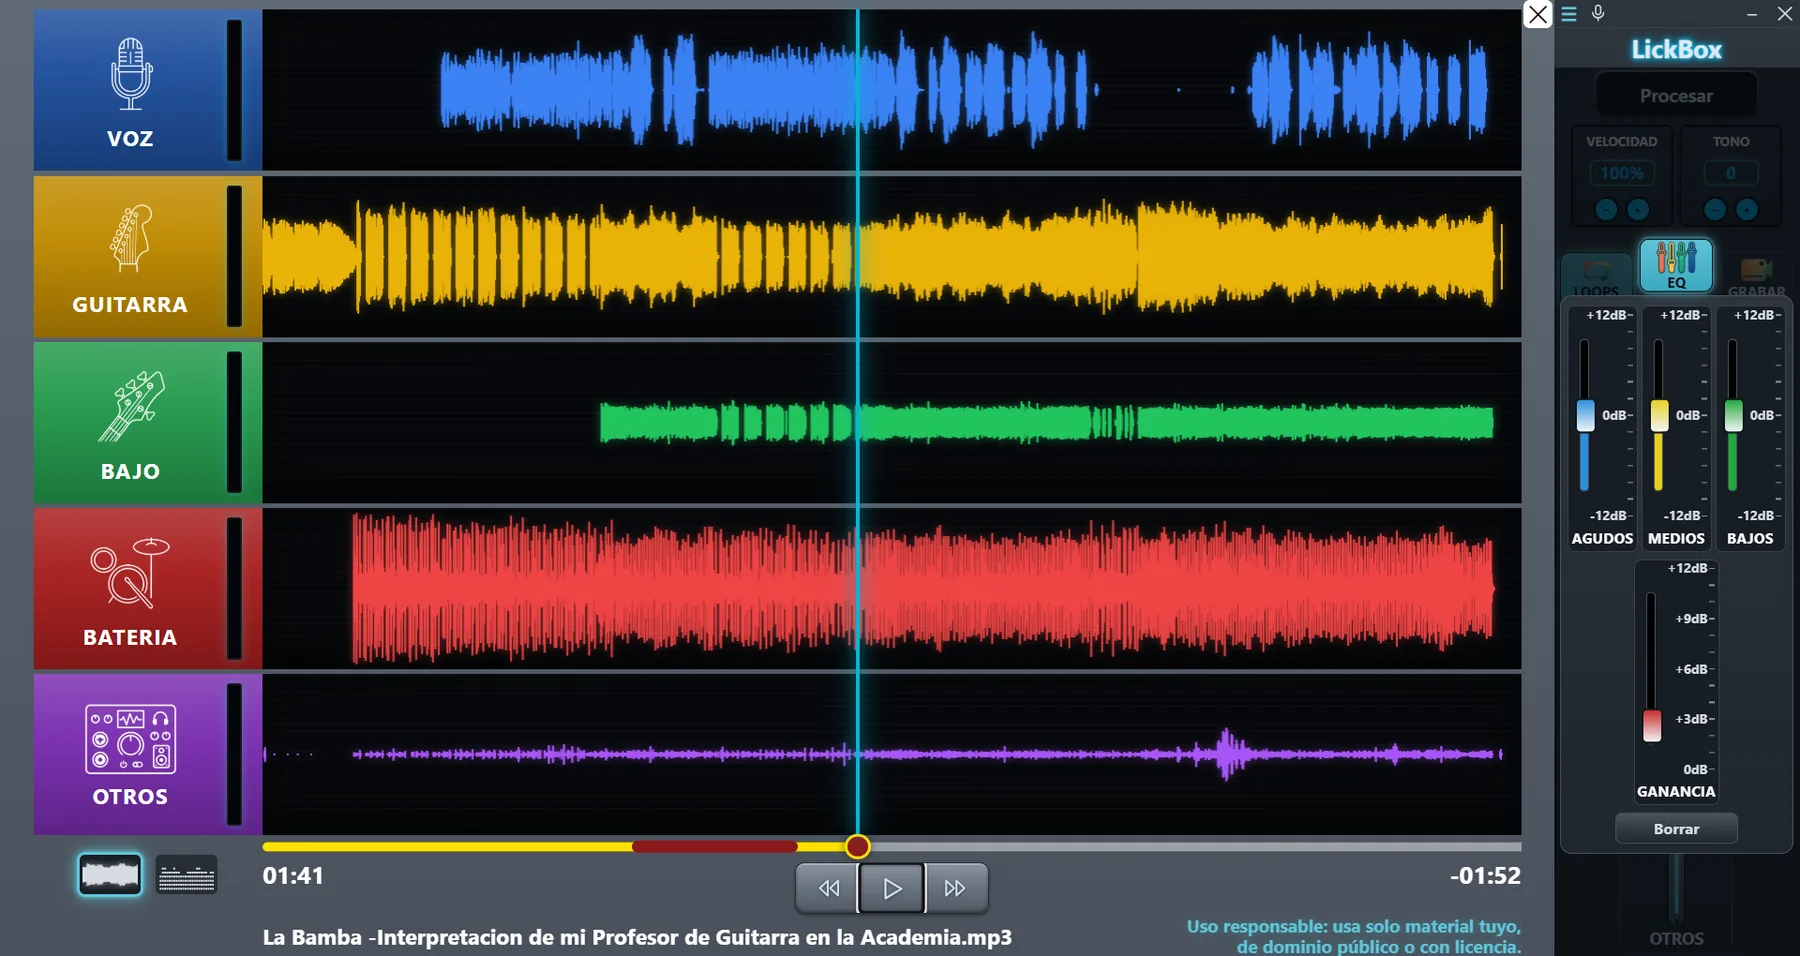Rewind the playback

click(x=828, y=888)
